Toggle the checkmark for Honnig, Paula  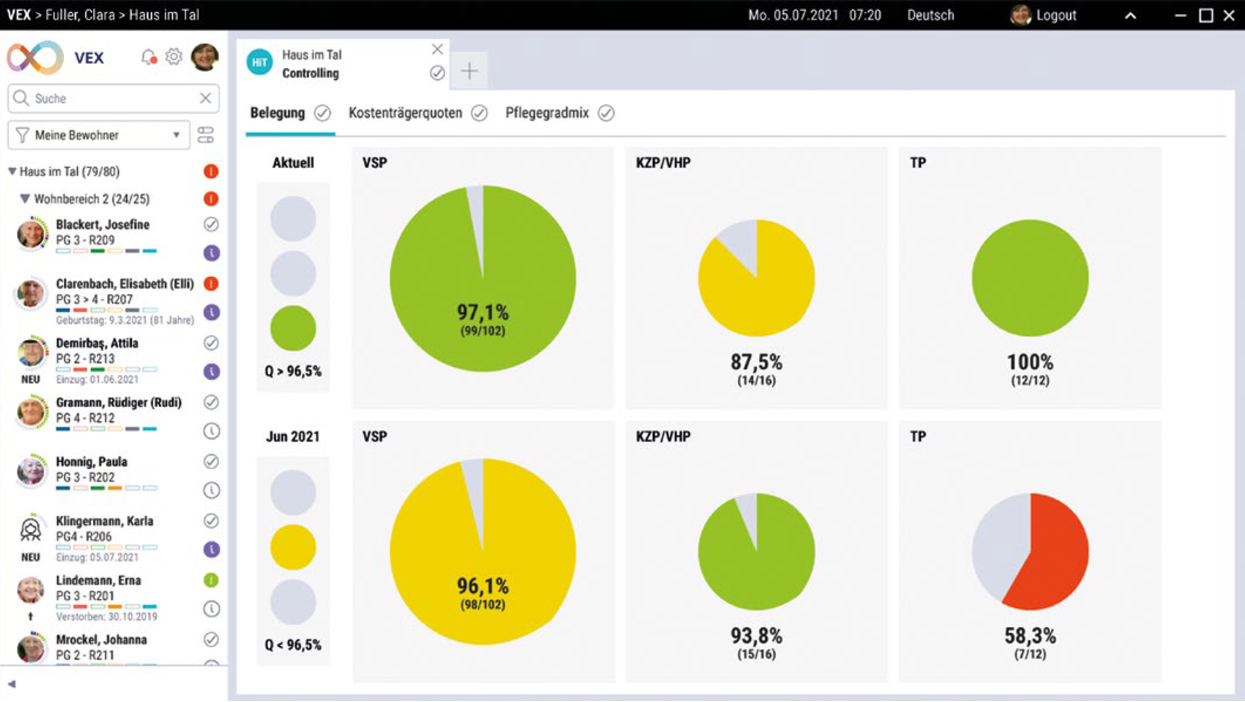coord(211,462)
